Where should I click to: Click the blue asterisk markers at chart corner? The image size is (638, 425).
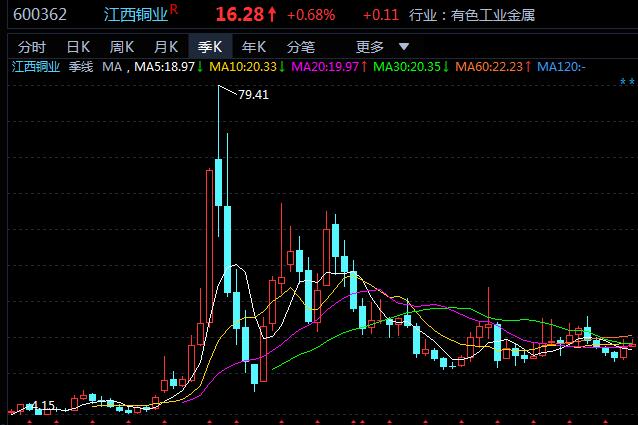(627, 82)
